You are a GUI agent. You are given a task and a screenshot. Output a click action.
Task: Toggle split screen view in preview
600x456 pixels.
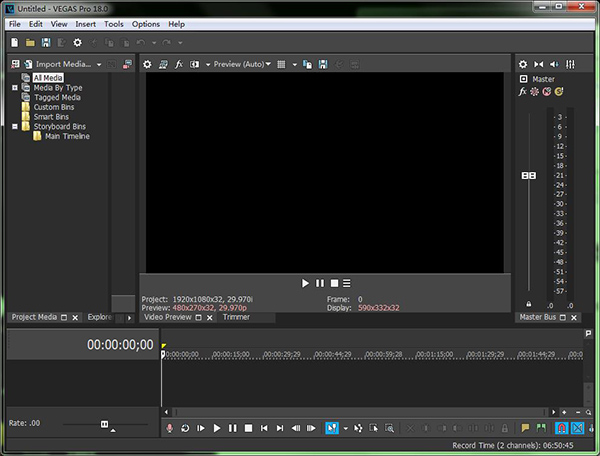(194, 64)
